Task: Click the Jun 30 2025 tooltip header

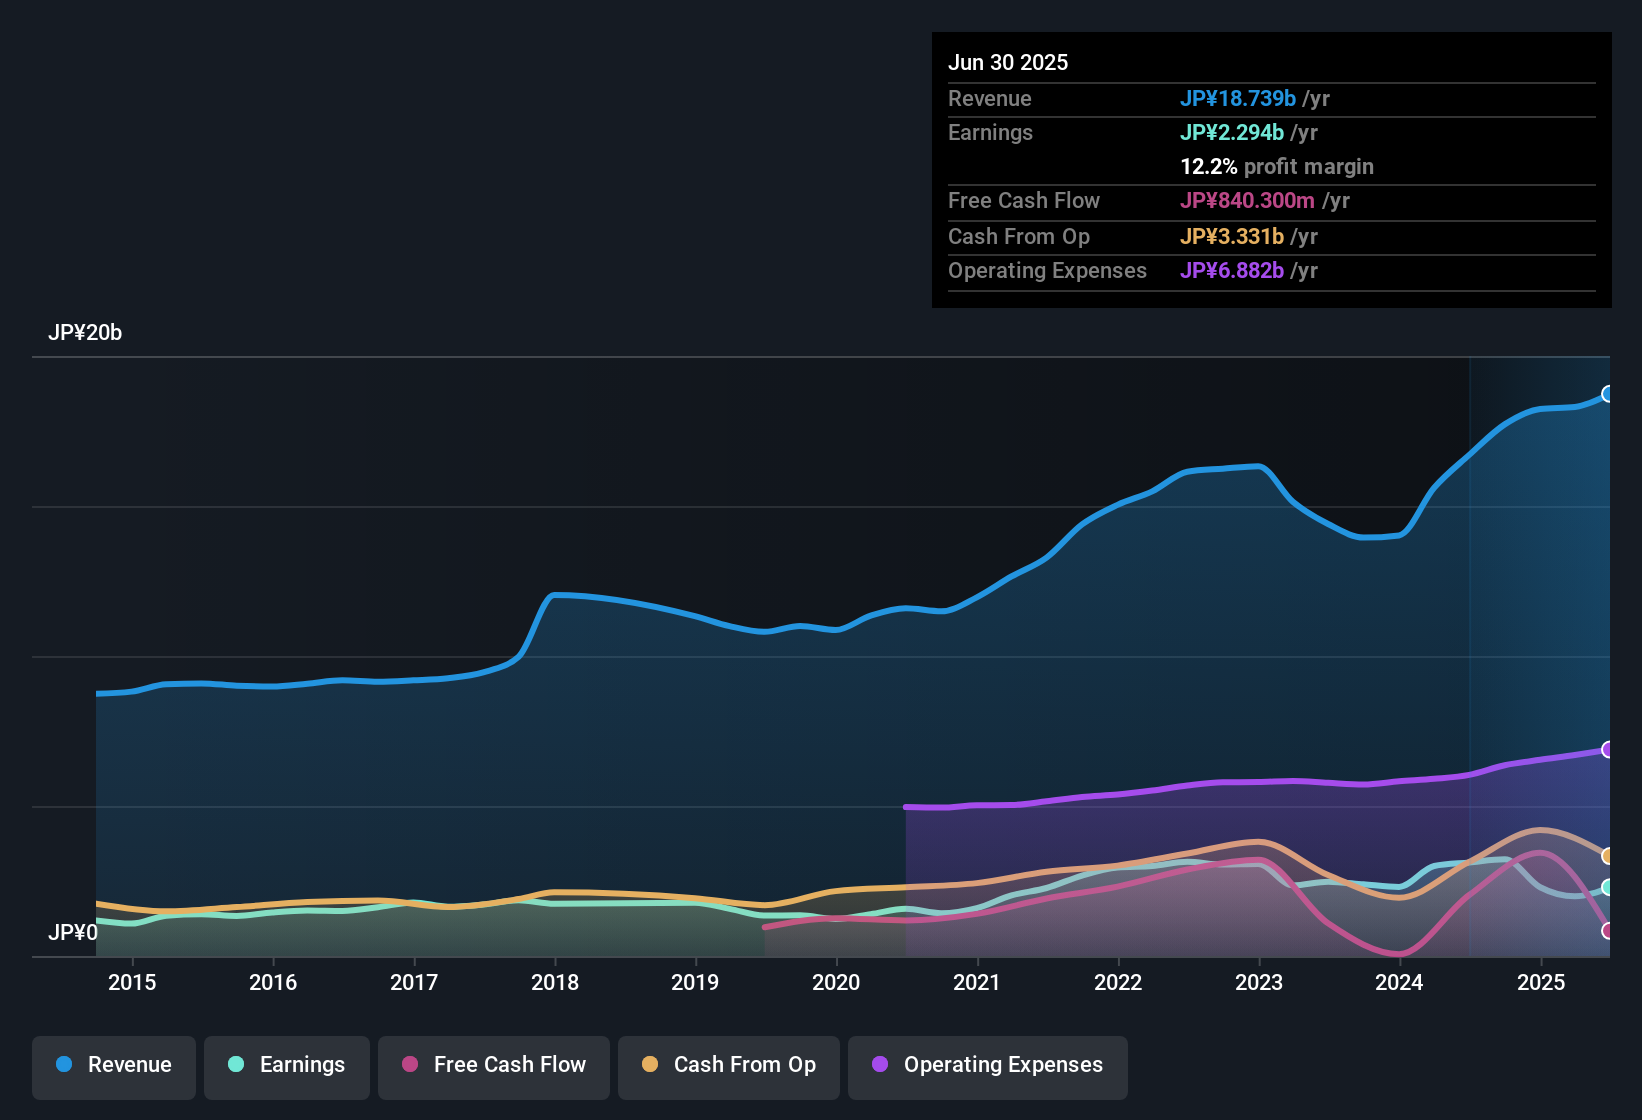Action: pyautogui.click(x=1008, y=62)
